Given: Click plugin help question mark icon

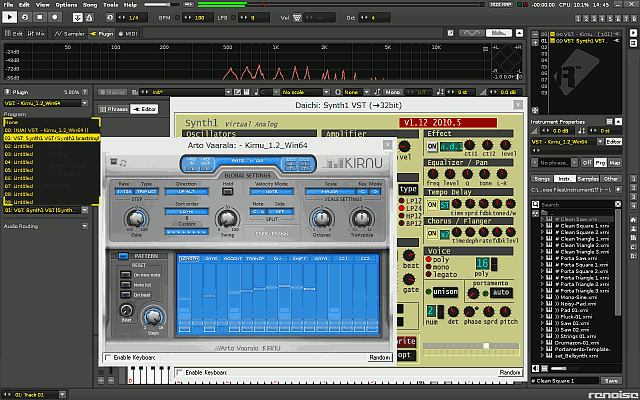Looking at the screenshot, I should [85, 92].
